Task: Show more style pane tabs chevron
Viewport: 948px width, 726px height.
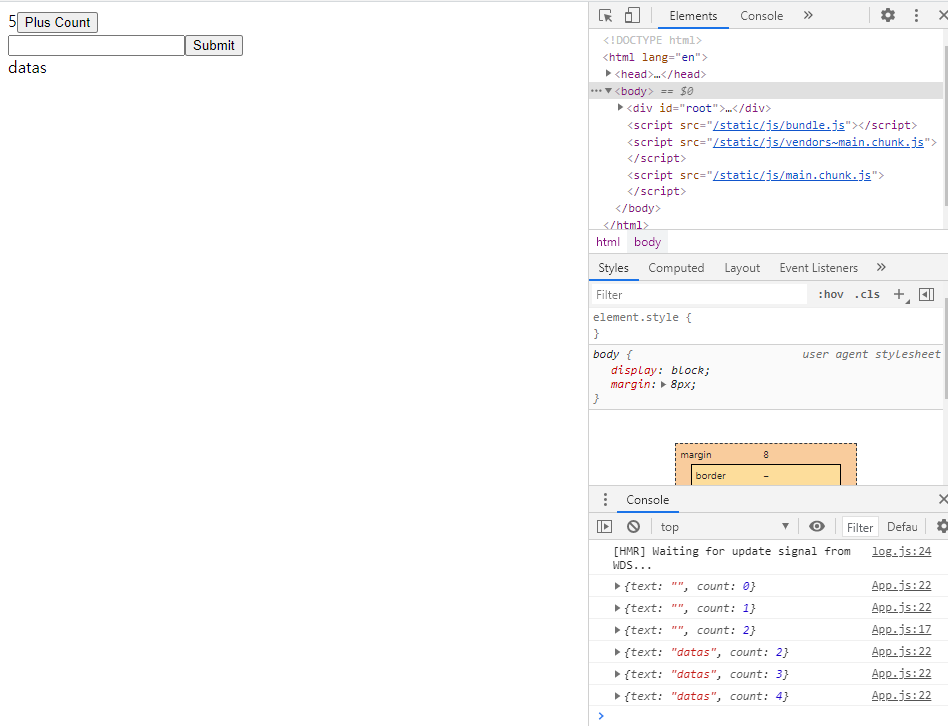Action: pyautogui.click(x=881, y=267)
